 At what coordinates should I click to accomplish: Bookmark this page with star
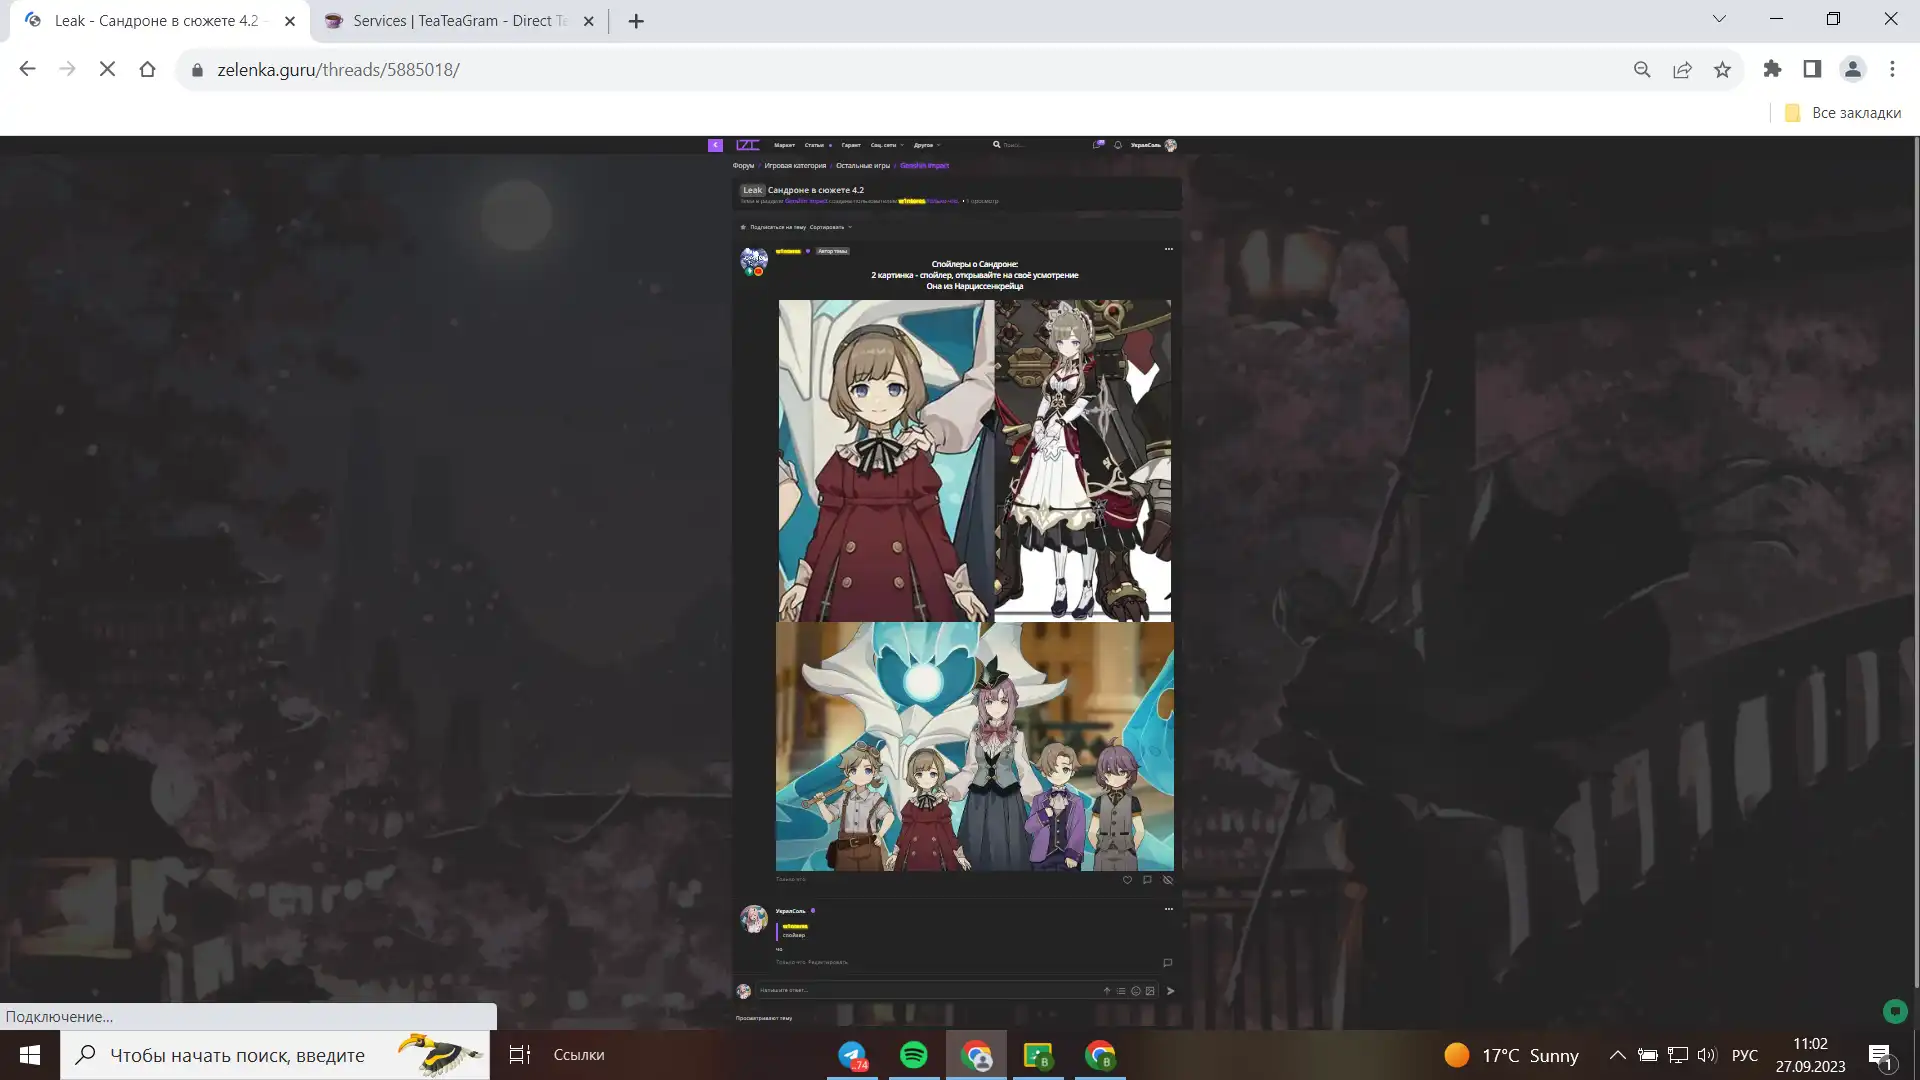pos(1722,69)
